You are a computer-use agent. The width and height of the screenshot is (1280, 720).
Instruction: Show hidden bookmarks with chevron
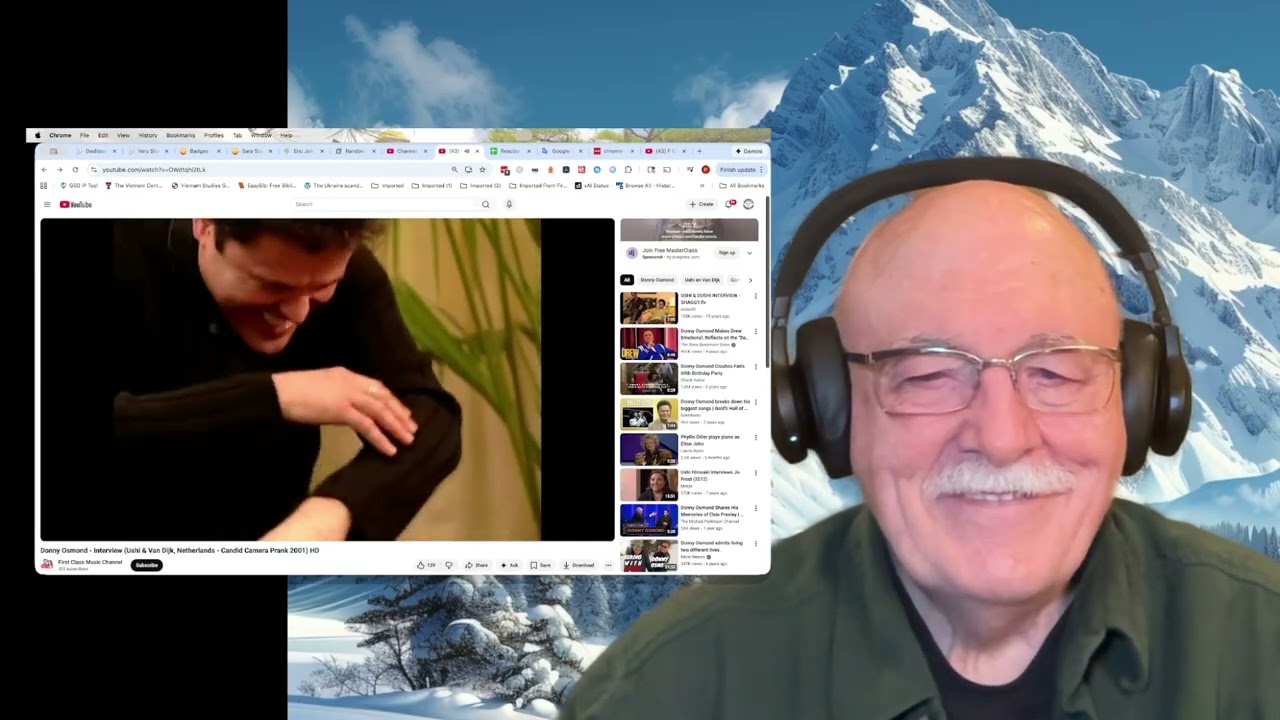tap(702, 186)
